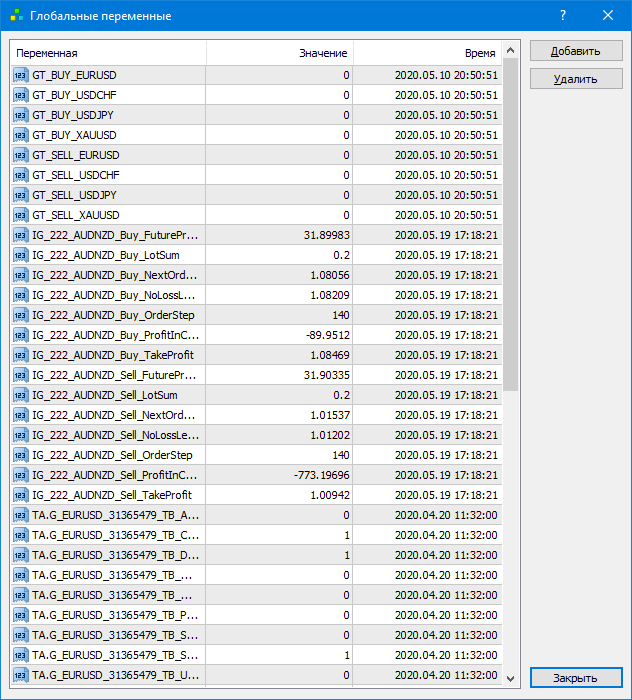Click the icon beside GT_BUY_XAUUSD
The height and width of the screenshot is (700, 632).
[21, 135]
